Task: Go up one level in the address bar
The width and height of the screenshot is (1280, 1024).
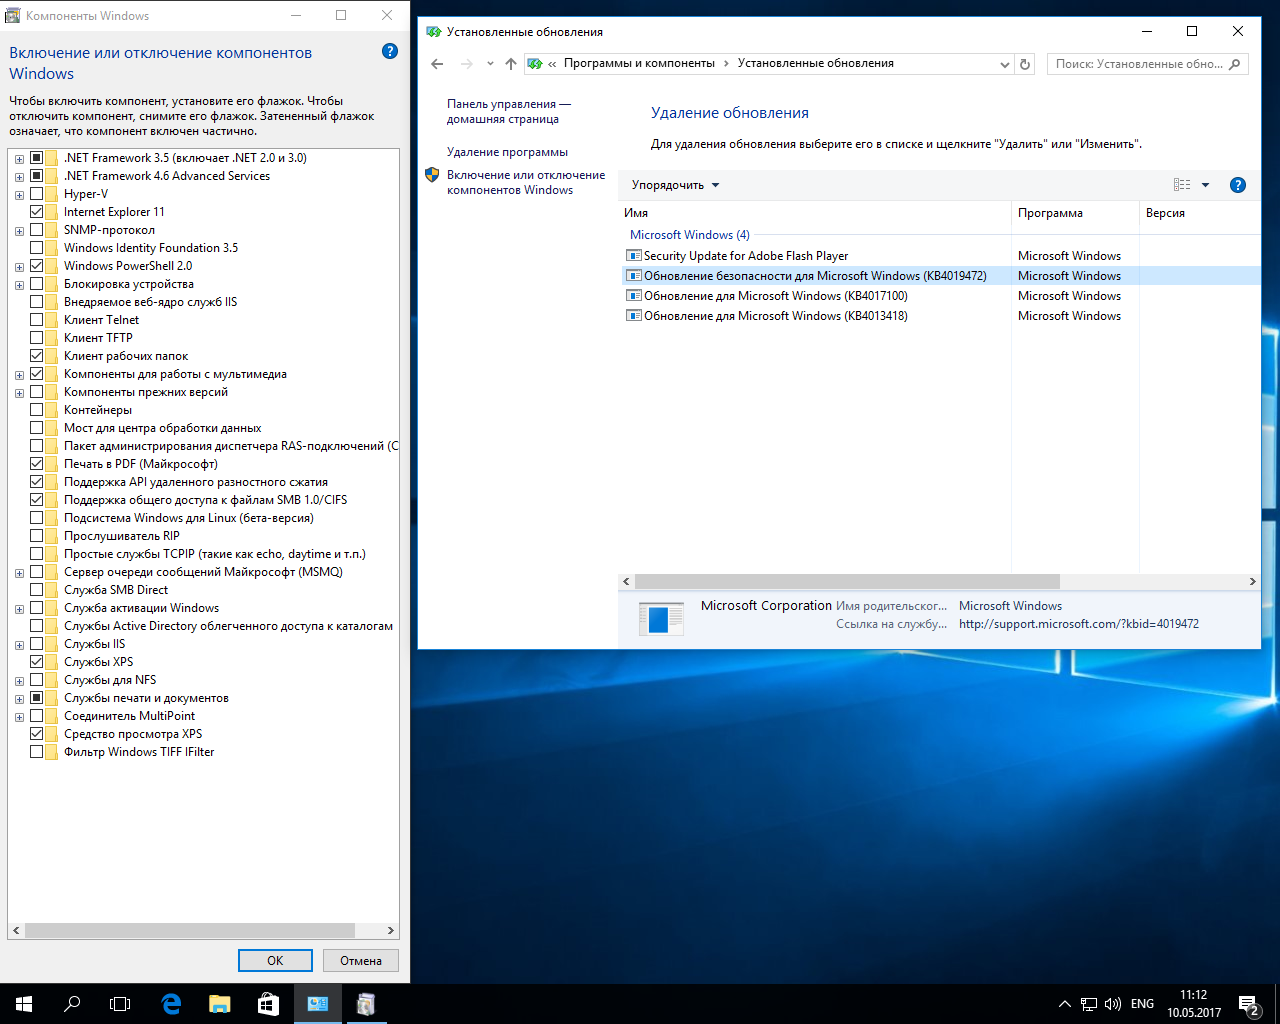Action: pos(511,64)
